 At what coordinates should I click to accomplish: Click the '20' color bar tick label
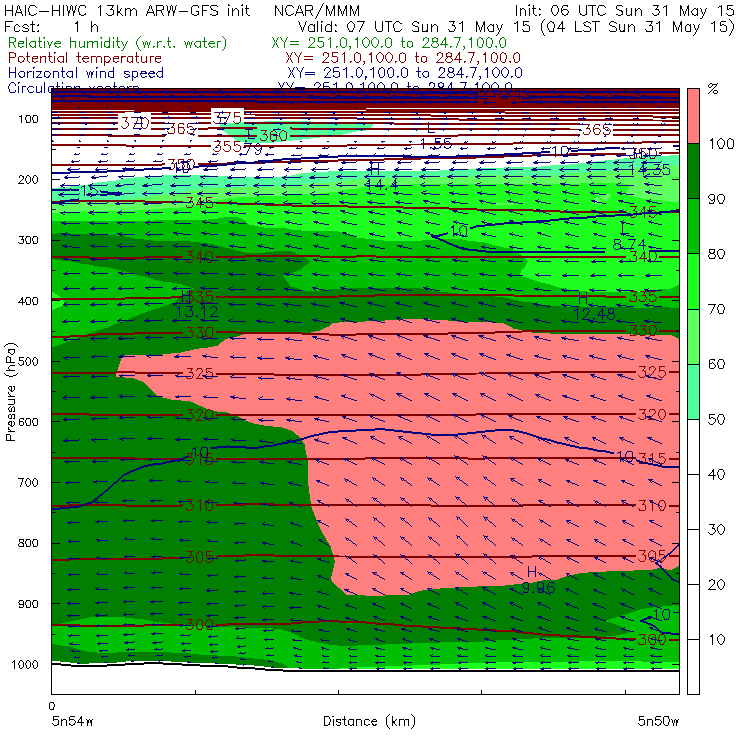(716, 584)
